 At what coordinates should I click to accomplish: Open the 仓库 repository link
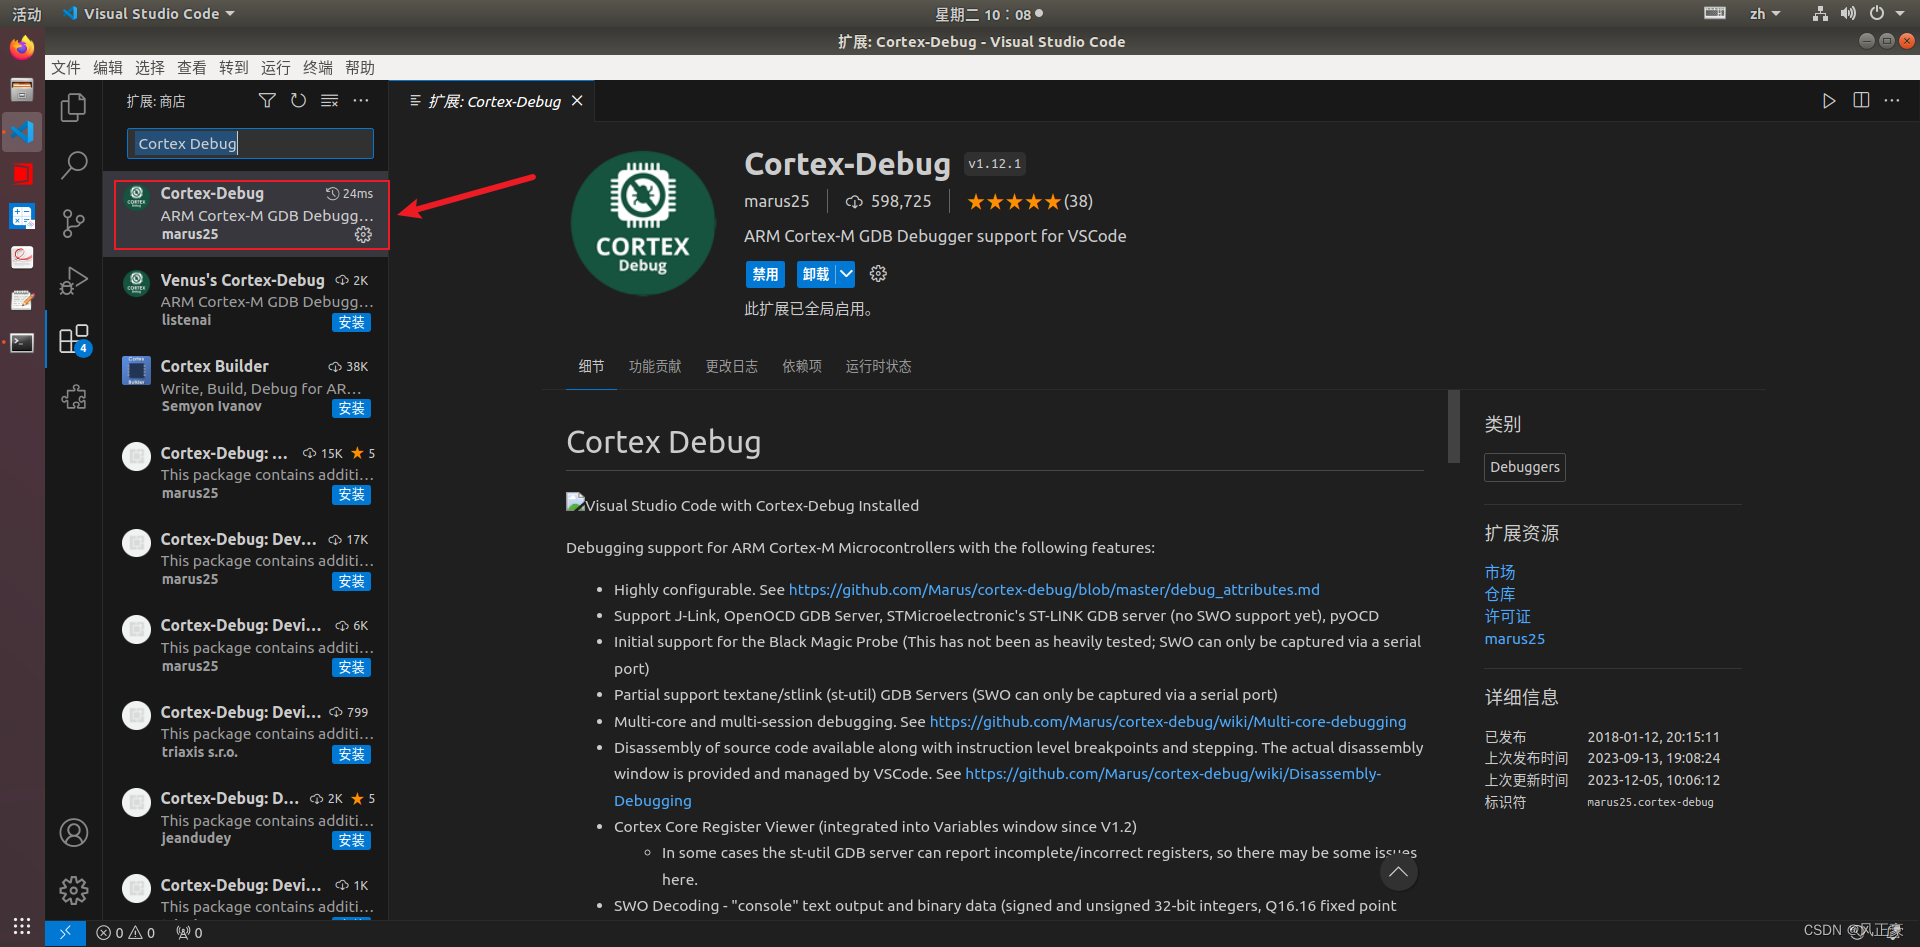point(1499,593)
